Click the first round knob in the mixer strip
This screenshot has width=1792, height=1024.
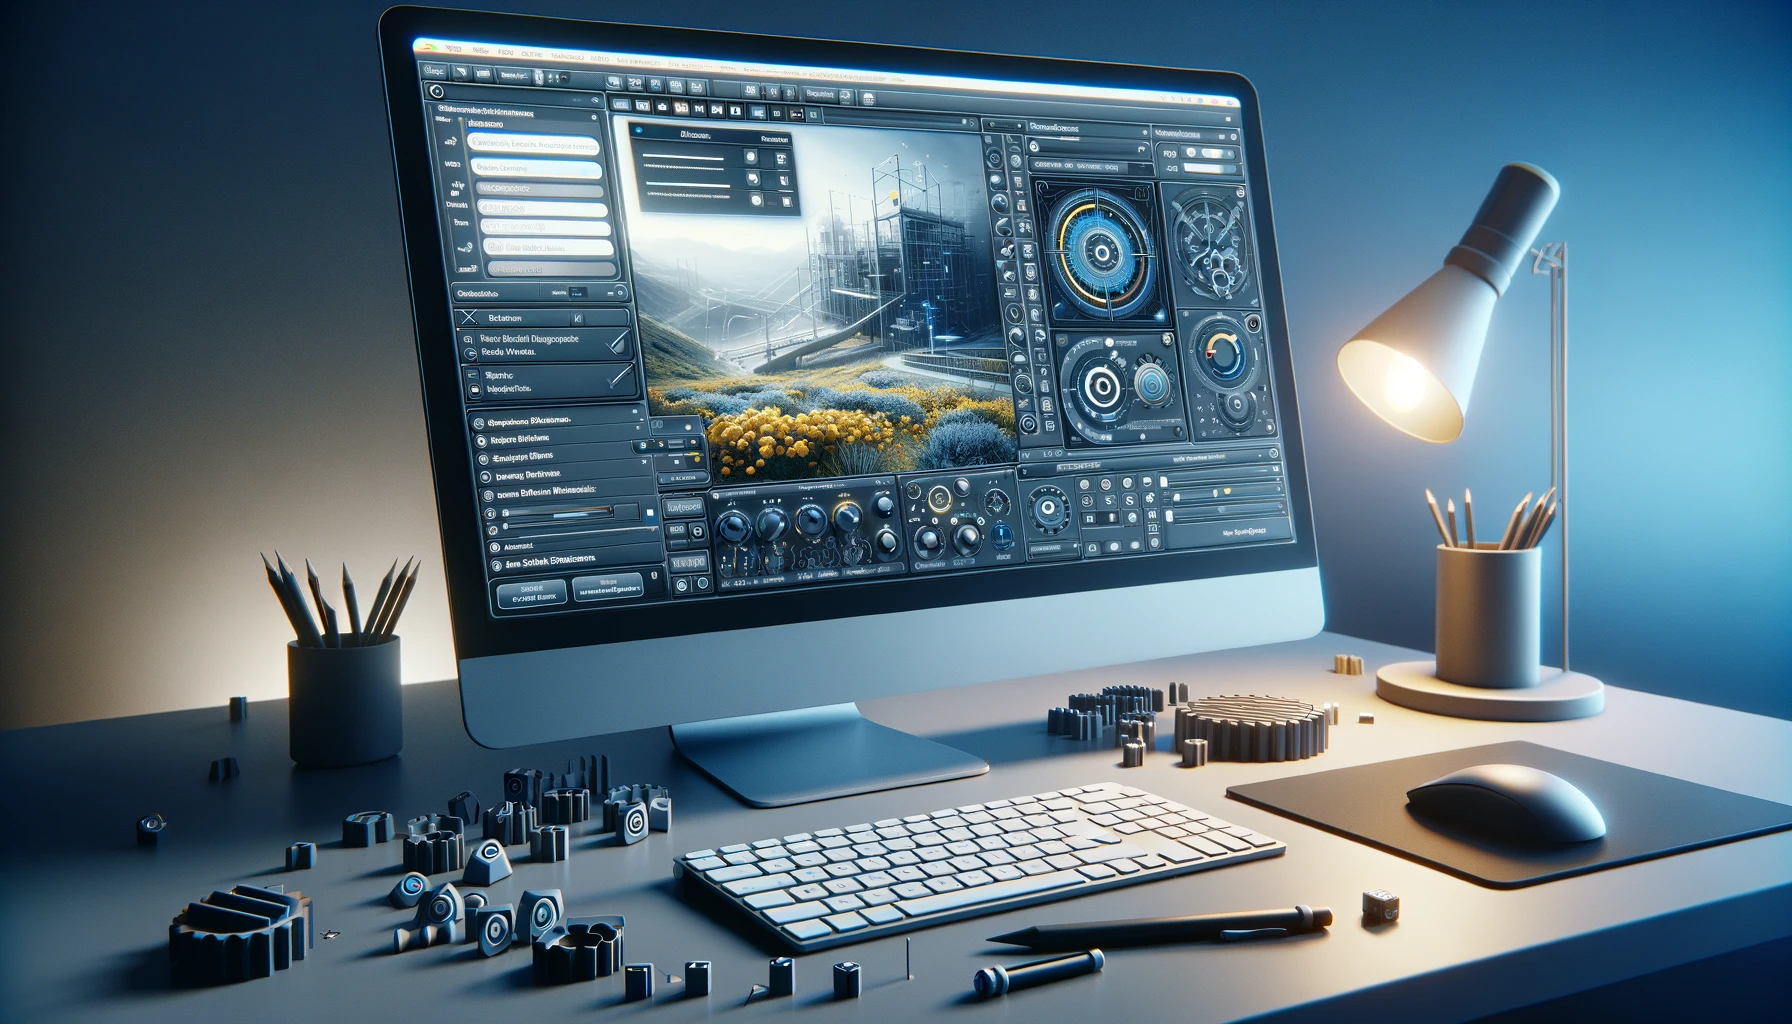tap(734, 526)
